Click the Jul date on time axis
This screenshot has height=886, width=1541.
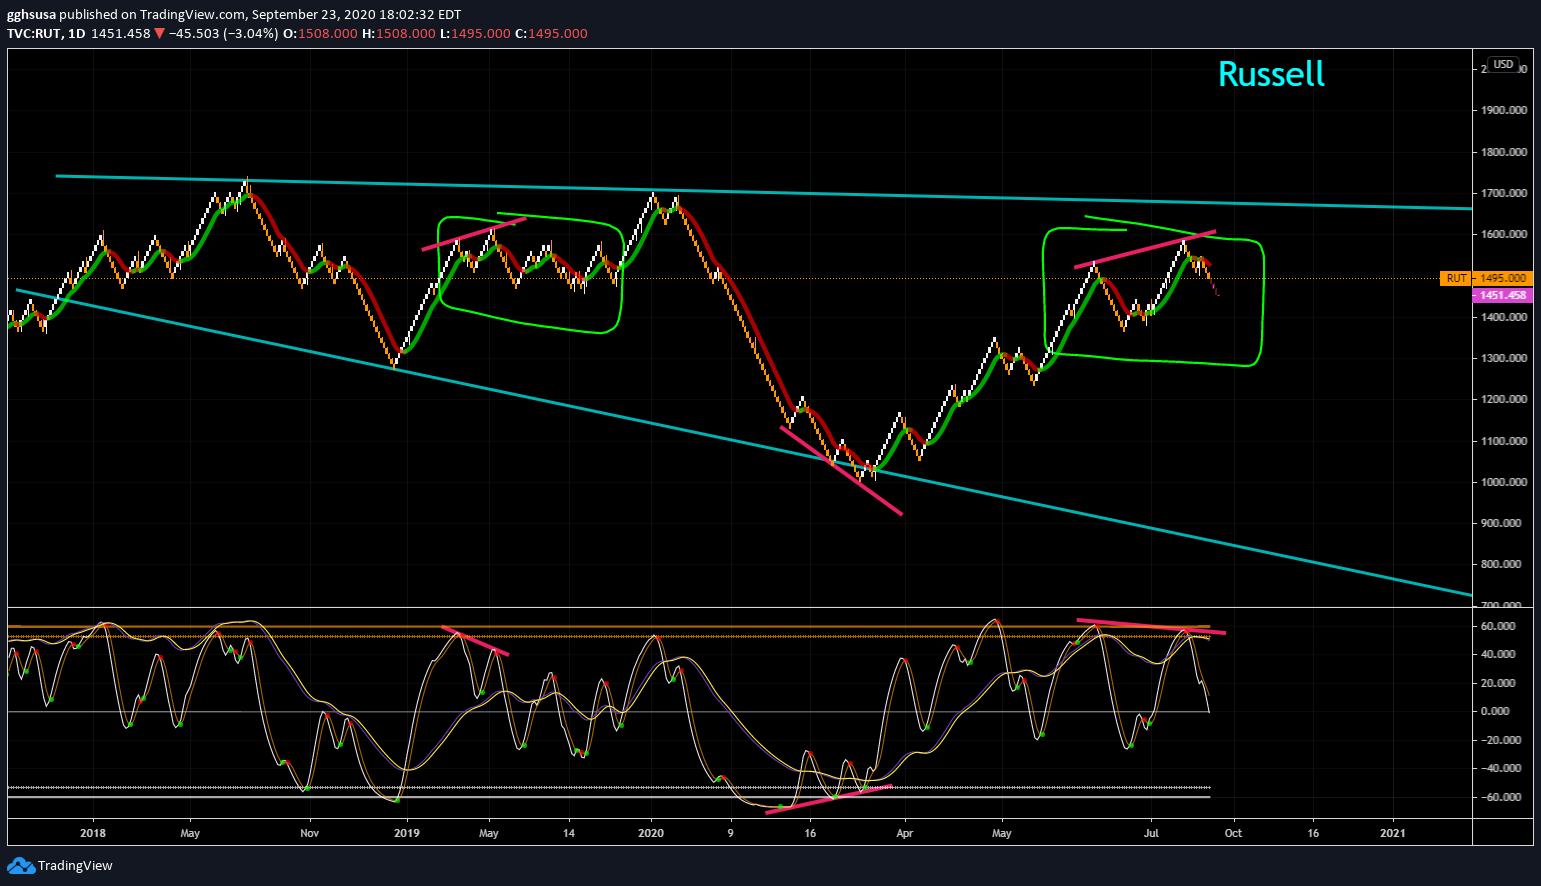pos(1152,832)
